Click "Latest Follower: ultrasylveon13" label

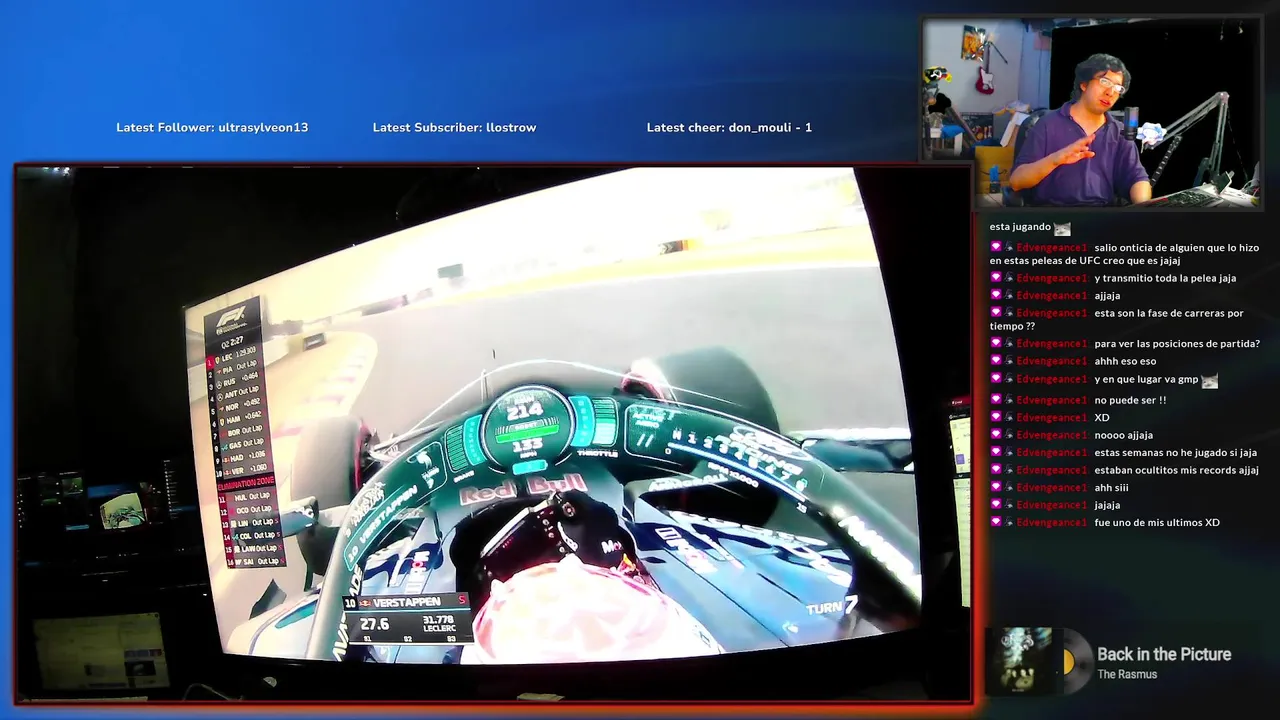[212, 128]
